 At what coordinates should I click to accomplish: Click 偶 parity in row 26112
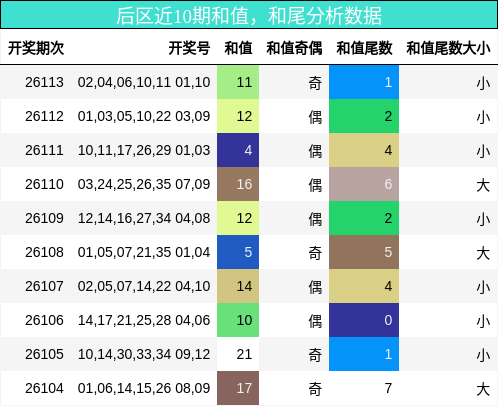(315, 117)
